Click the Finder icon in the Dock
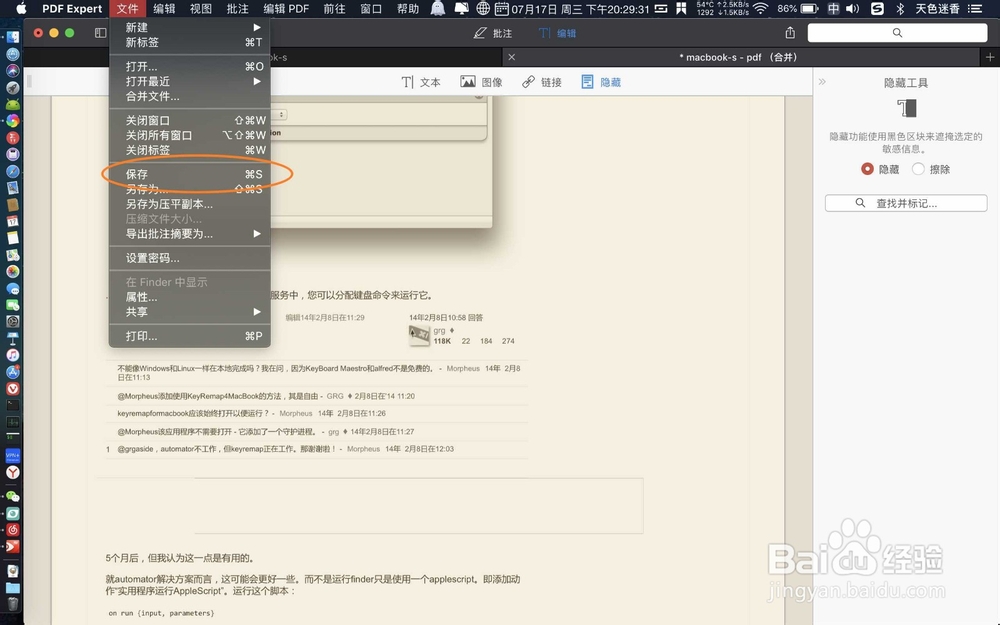Image resolution: width=1000 pixels, height=625 pixels. (13, 38)
